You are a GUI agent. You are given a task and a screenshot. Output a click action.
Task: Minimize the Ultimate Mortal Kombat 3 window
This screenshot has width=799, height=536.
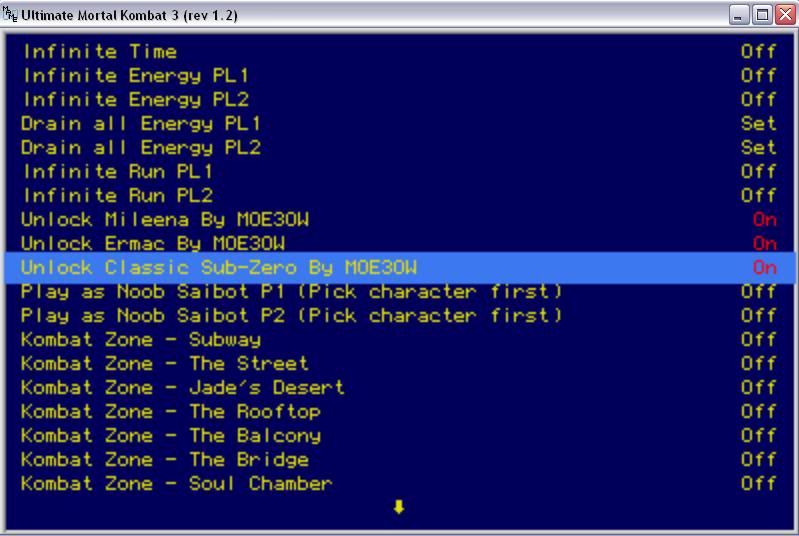pos(739,15)
